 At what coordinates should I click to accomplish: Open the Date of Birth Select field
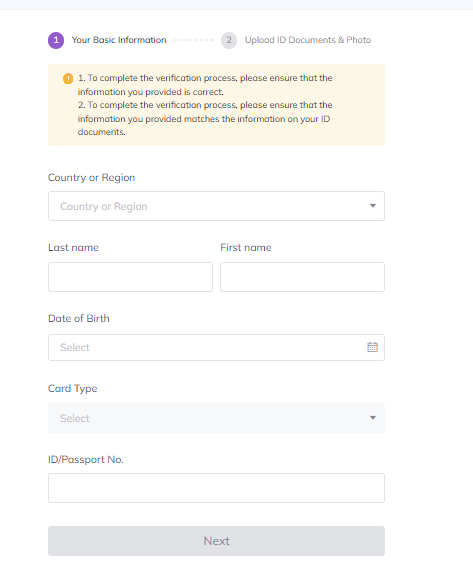pos(216,347)
